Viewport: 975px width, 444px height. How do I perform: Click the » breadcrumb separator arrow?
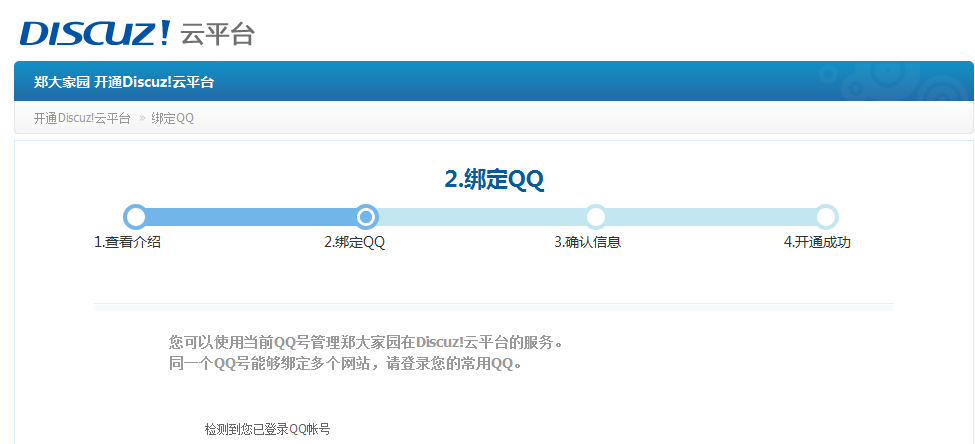[x=141, y=118]
